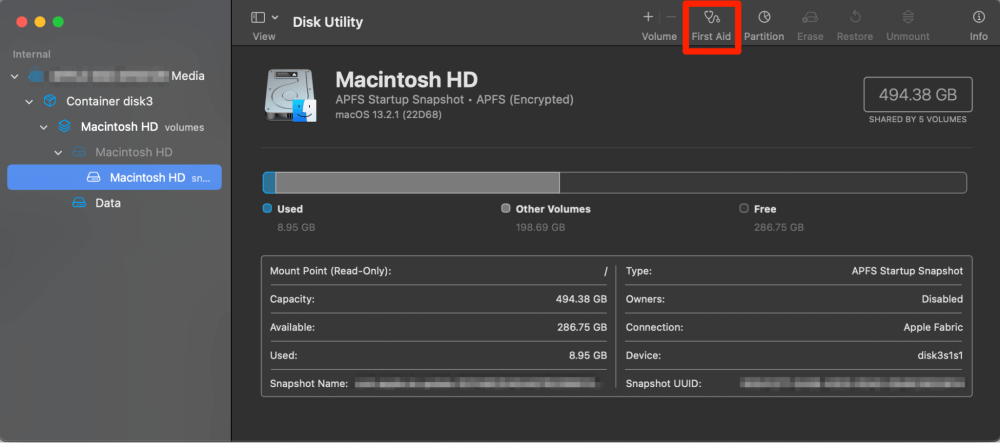Click the Macintosh HD title heading
Image resolution: width=1000 pixels, height=443 pixels.
tap(406, 80)
